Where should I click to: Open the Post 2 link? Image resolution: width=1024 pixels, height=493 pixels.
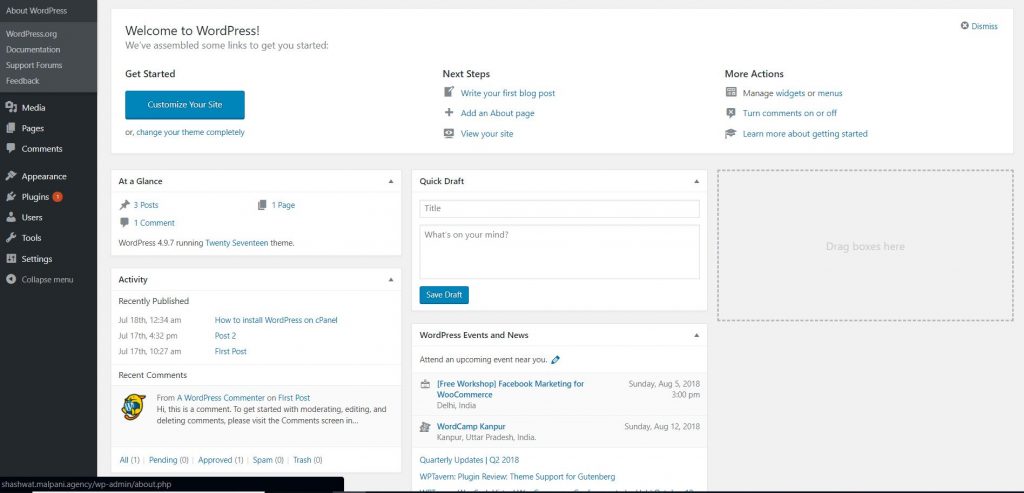coord(225,336)
